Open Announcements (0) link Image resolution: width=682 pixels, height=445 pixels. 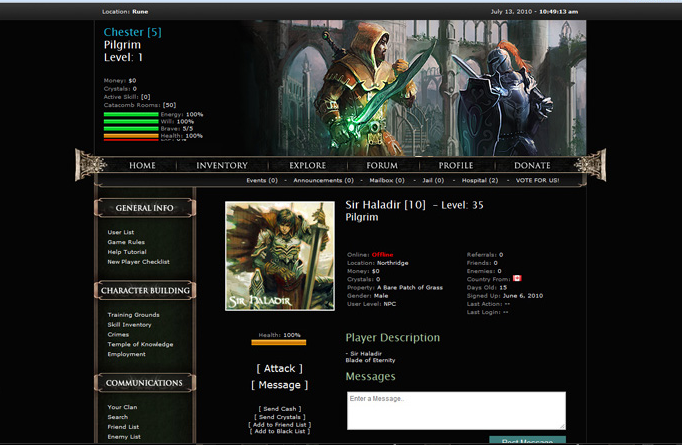pos(323,180)
